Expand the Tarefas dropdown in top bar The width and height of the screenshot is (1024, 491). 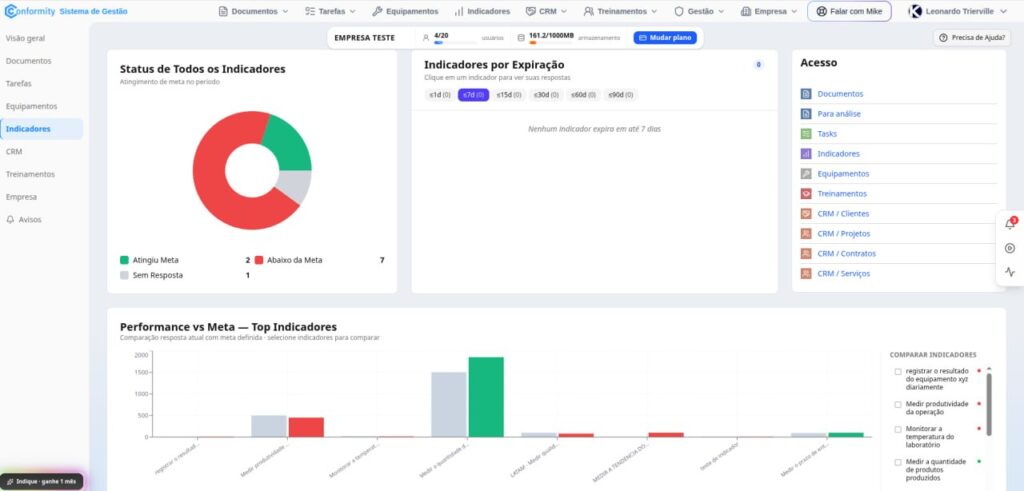coord(353,11)
